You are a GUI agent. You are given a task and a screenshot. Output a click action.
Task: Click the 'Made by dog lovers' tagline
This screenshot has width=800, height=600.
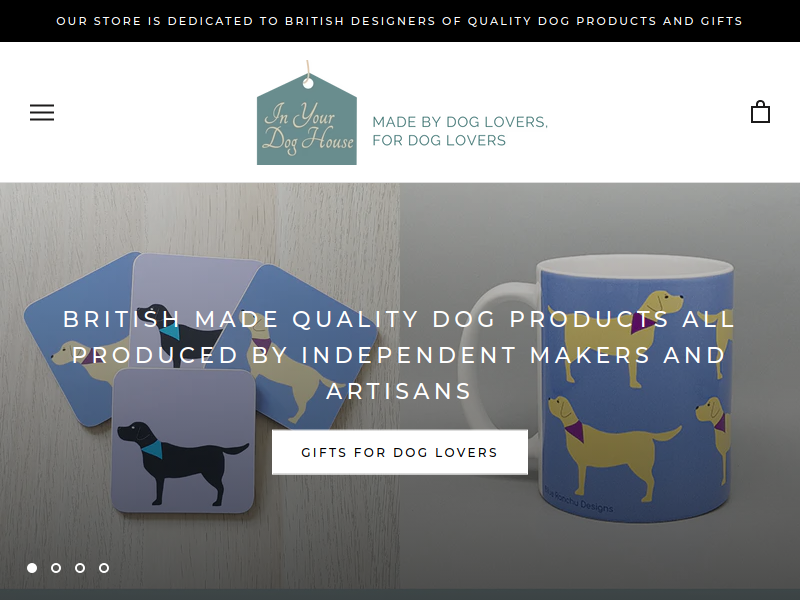[460, 131]
